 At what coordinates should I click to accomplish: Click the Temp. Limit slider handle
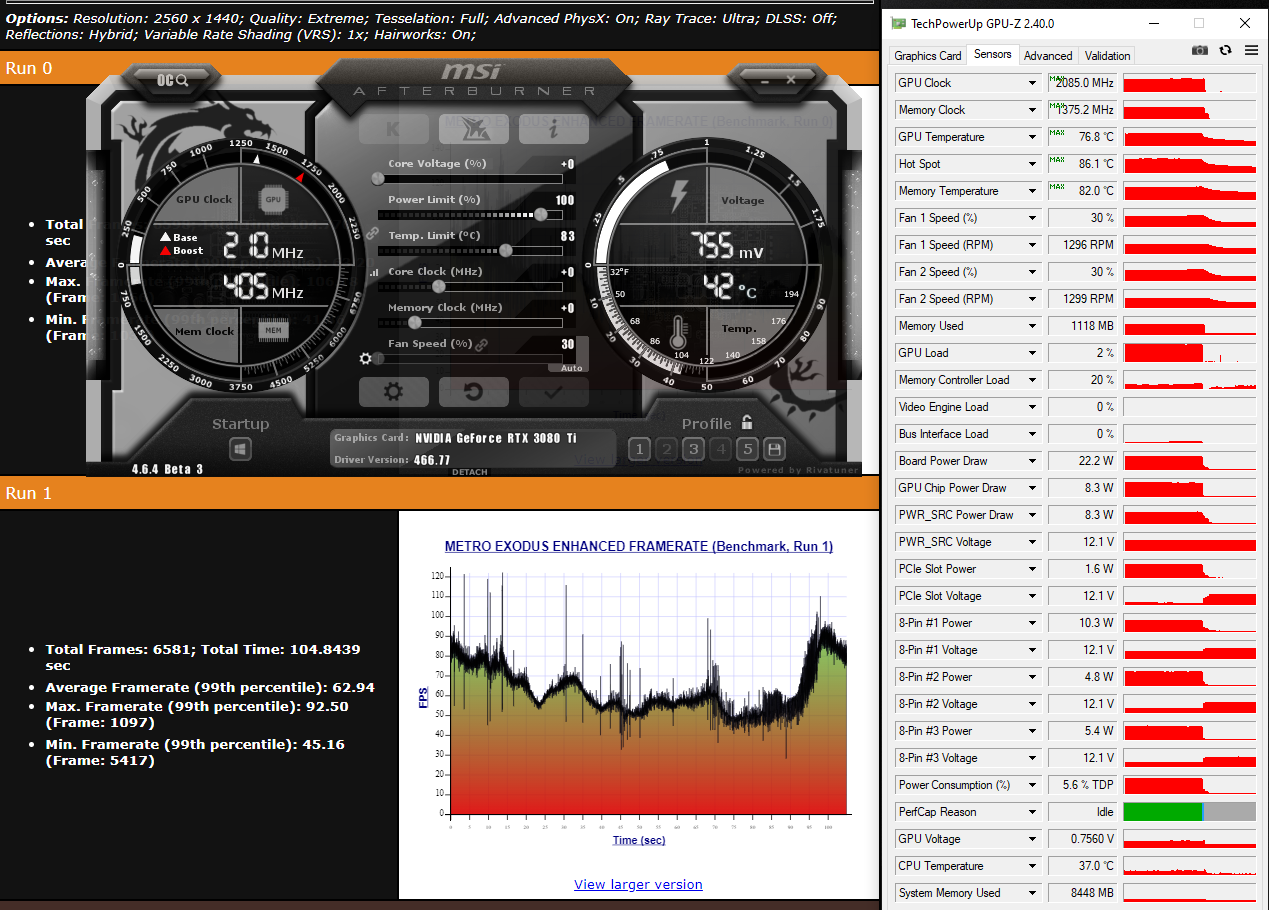tap(505, 250)
